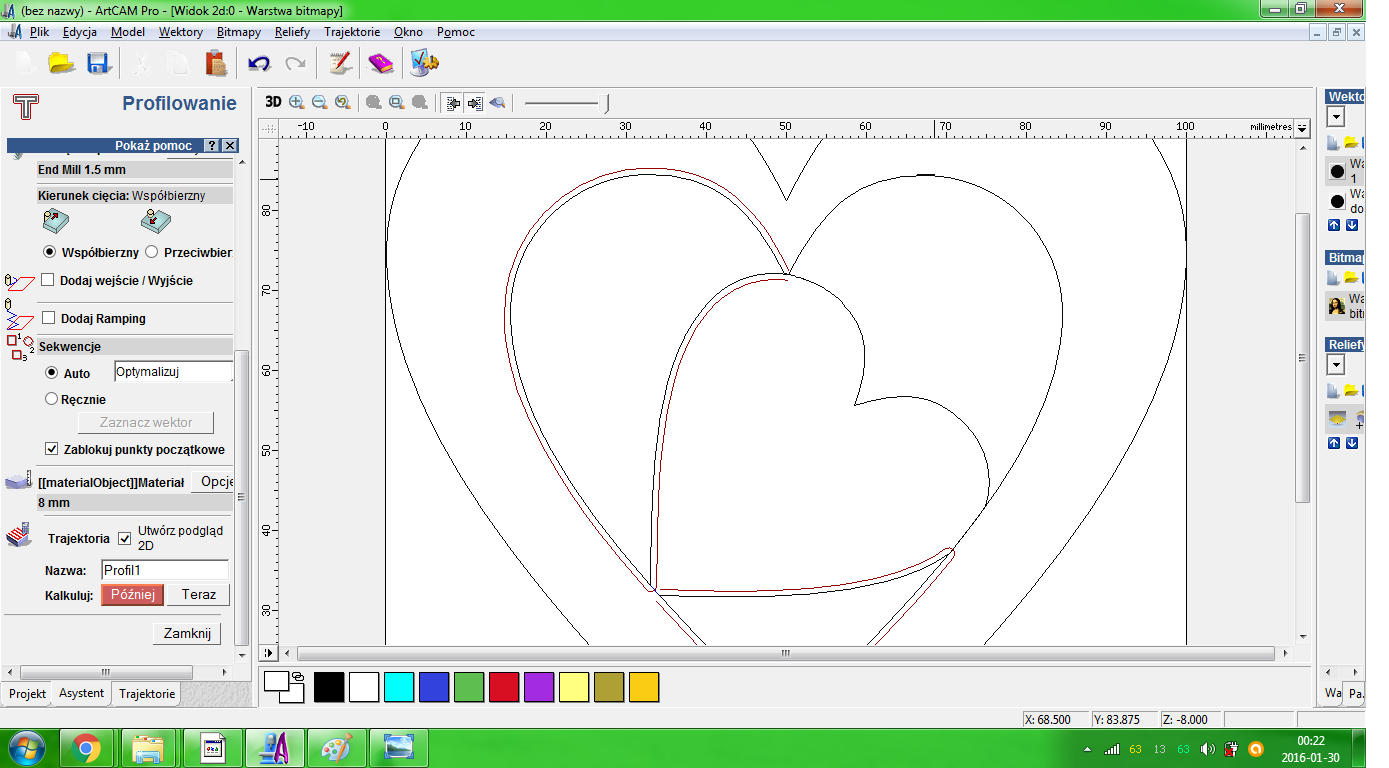Click the left-arrow bitmap/vector toggle icon in view toolbar
This screenshot has width=1389, height=768.
452,102
